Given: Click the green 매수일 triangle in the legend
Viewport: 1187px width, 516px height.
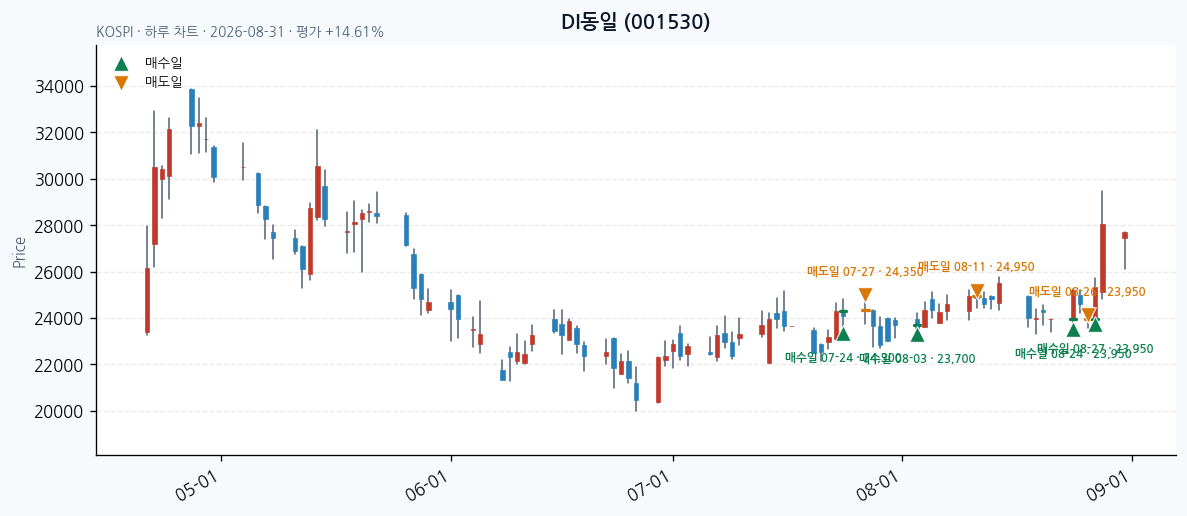Looking at the screenshot, I should point(121,64).
